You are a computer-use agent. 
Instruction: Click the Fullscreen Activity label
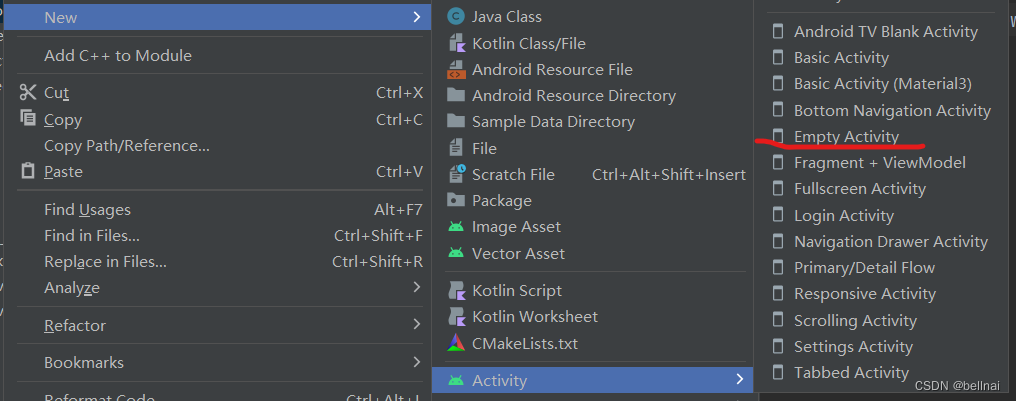(x=860, y=189)
